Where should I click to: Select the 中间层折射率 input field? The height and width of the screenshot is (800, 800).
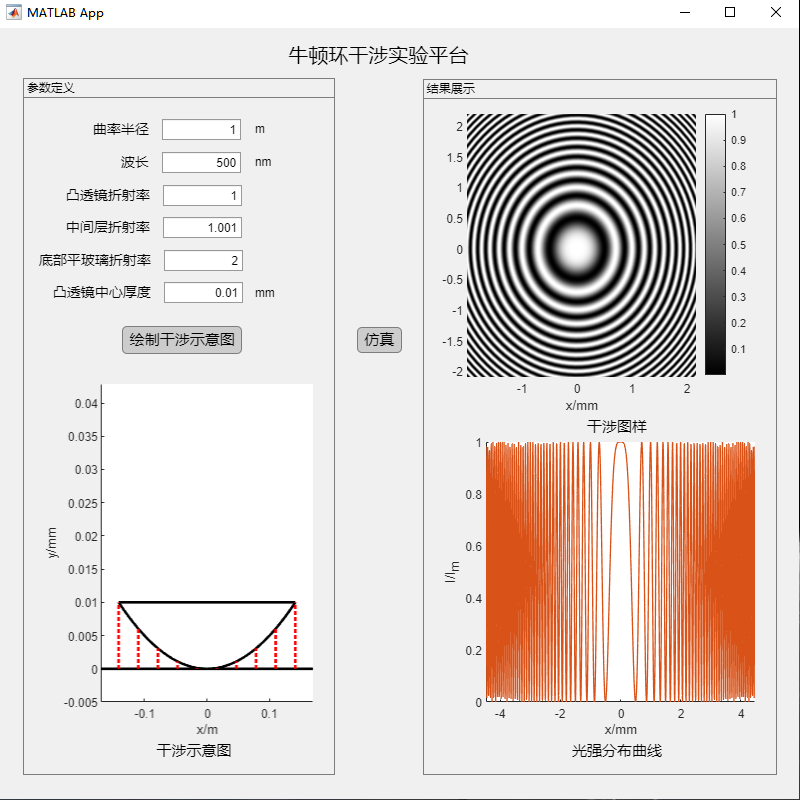click(x=200, y=227)
